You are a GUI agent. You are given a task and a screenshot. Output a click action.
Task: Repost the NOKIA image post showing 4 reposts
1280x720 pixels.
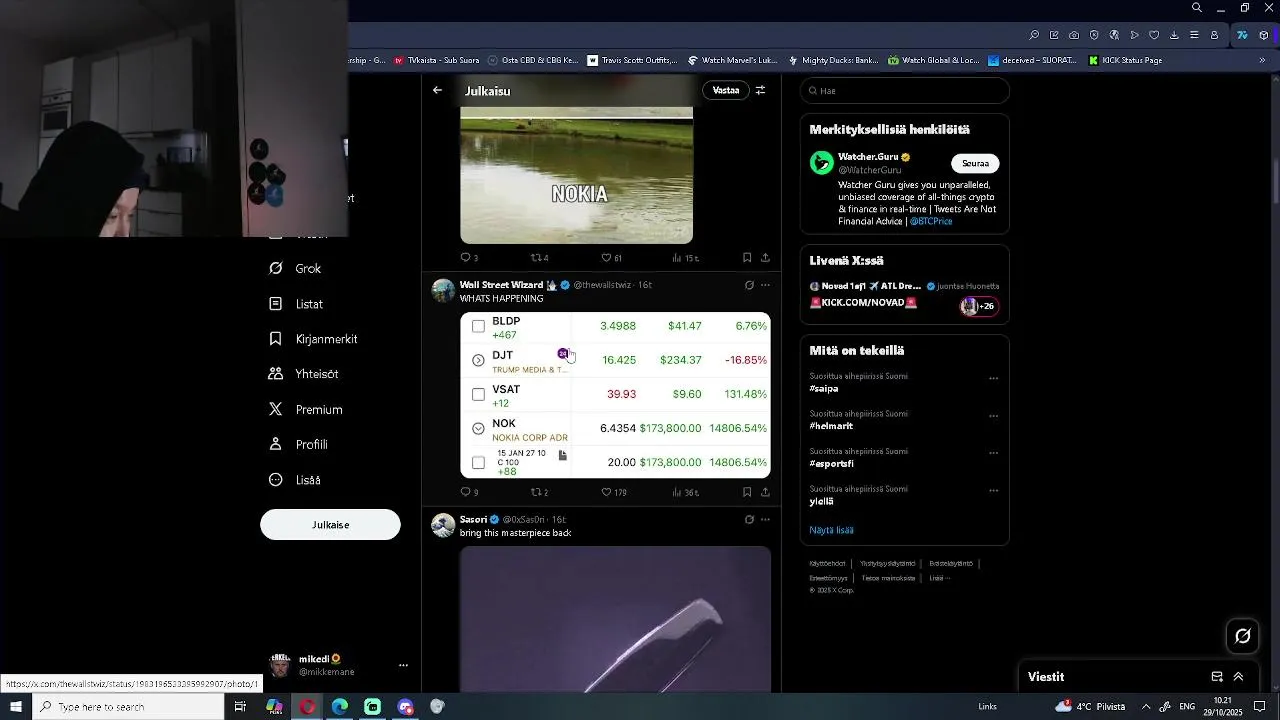click(x=539, y=258)
